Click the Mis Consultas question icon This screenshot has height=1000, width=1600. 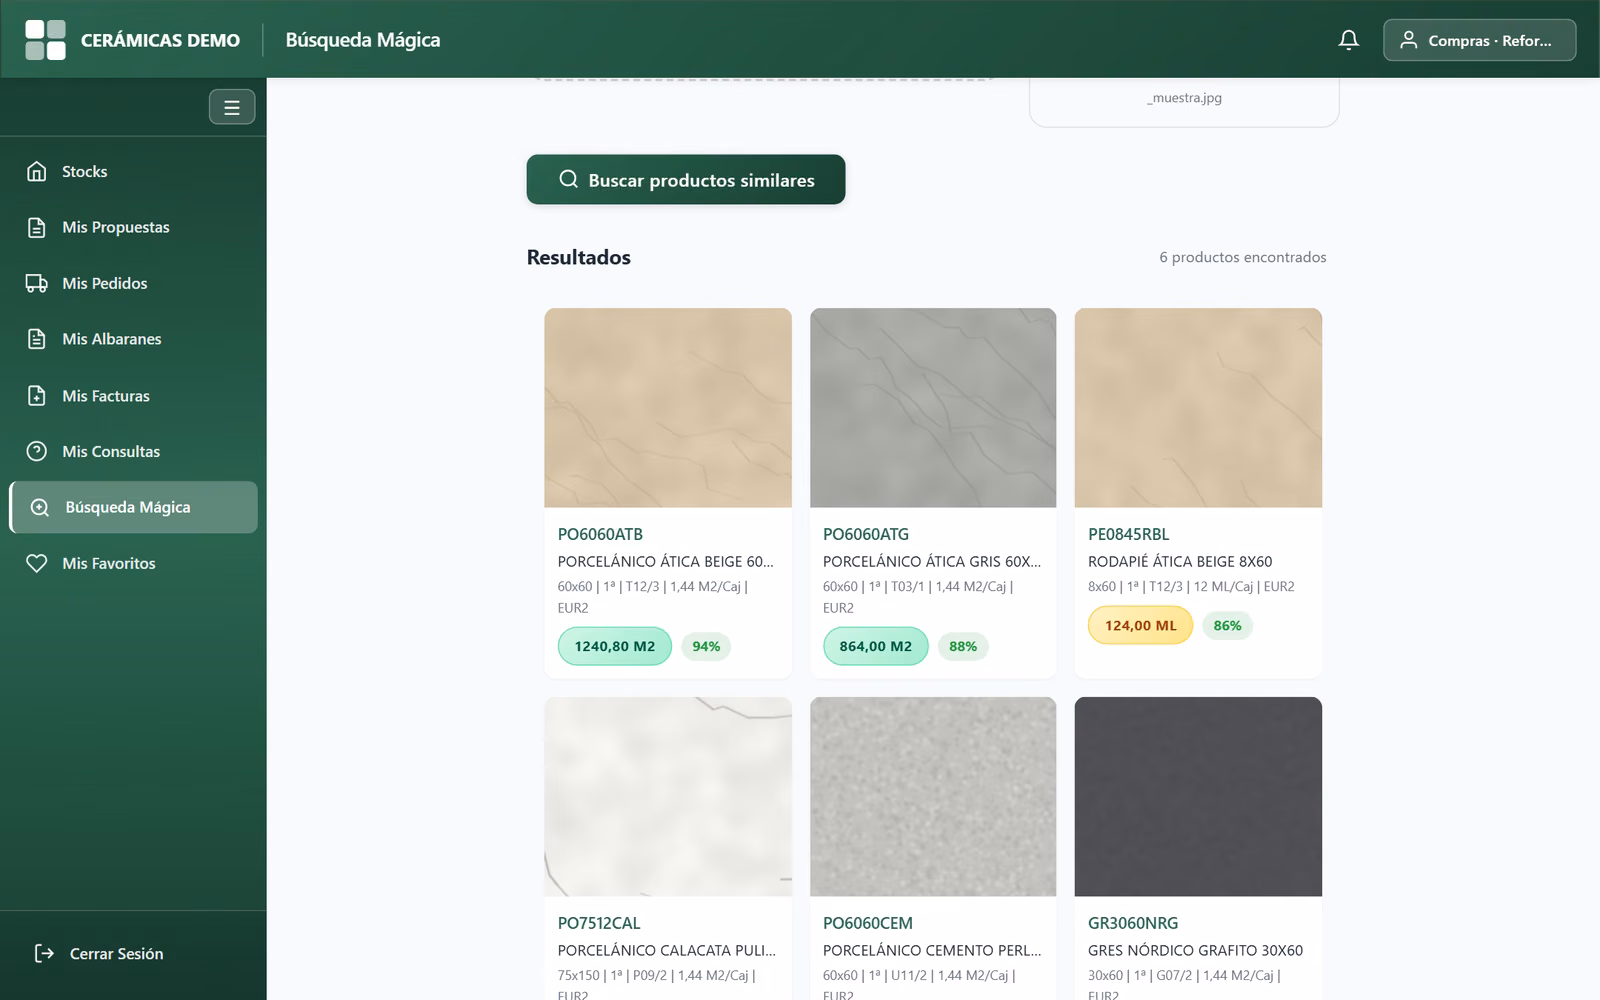click(x=37, y=451)
